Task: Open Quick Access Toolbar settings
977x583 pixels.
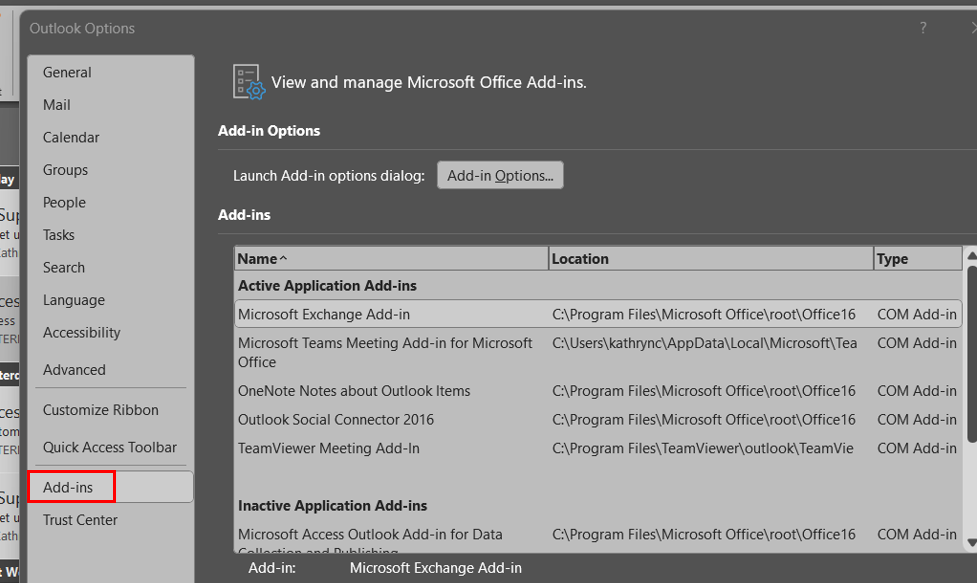Action: [x=109, y=447]
